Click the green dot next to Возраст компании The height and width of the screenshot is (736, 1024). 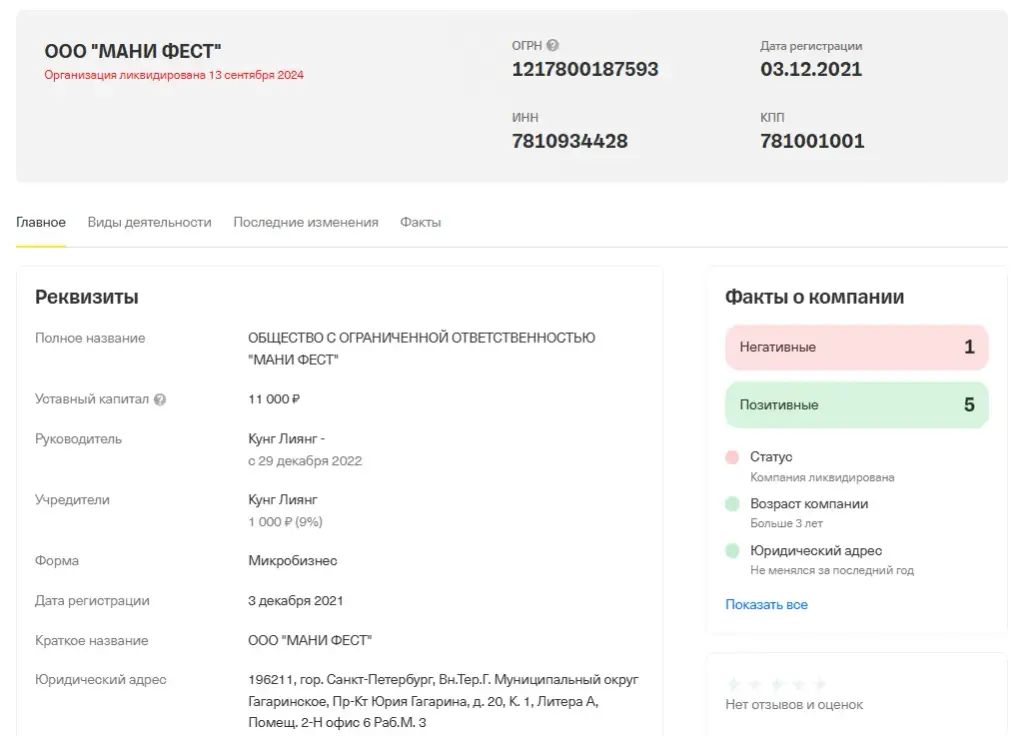732,504
